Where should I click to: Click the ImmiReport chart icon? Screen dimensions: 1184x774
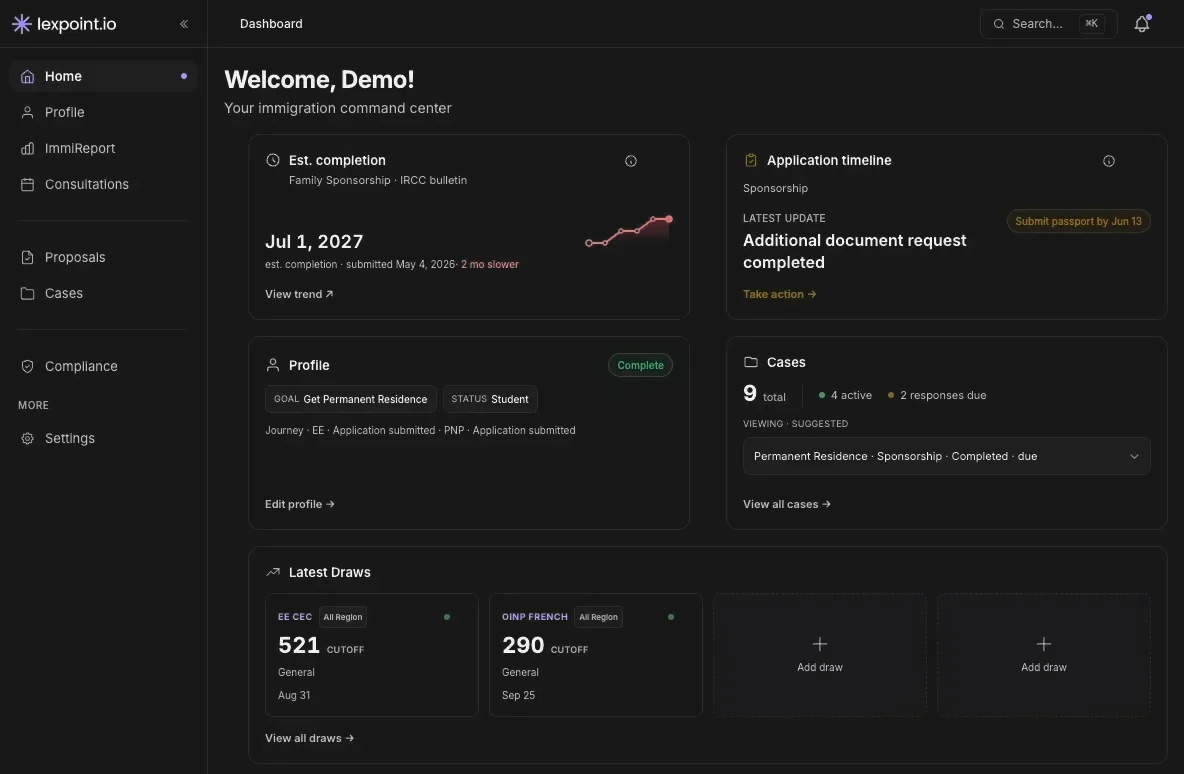27,149
